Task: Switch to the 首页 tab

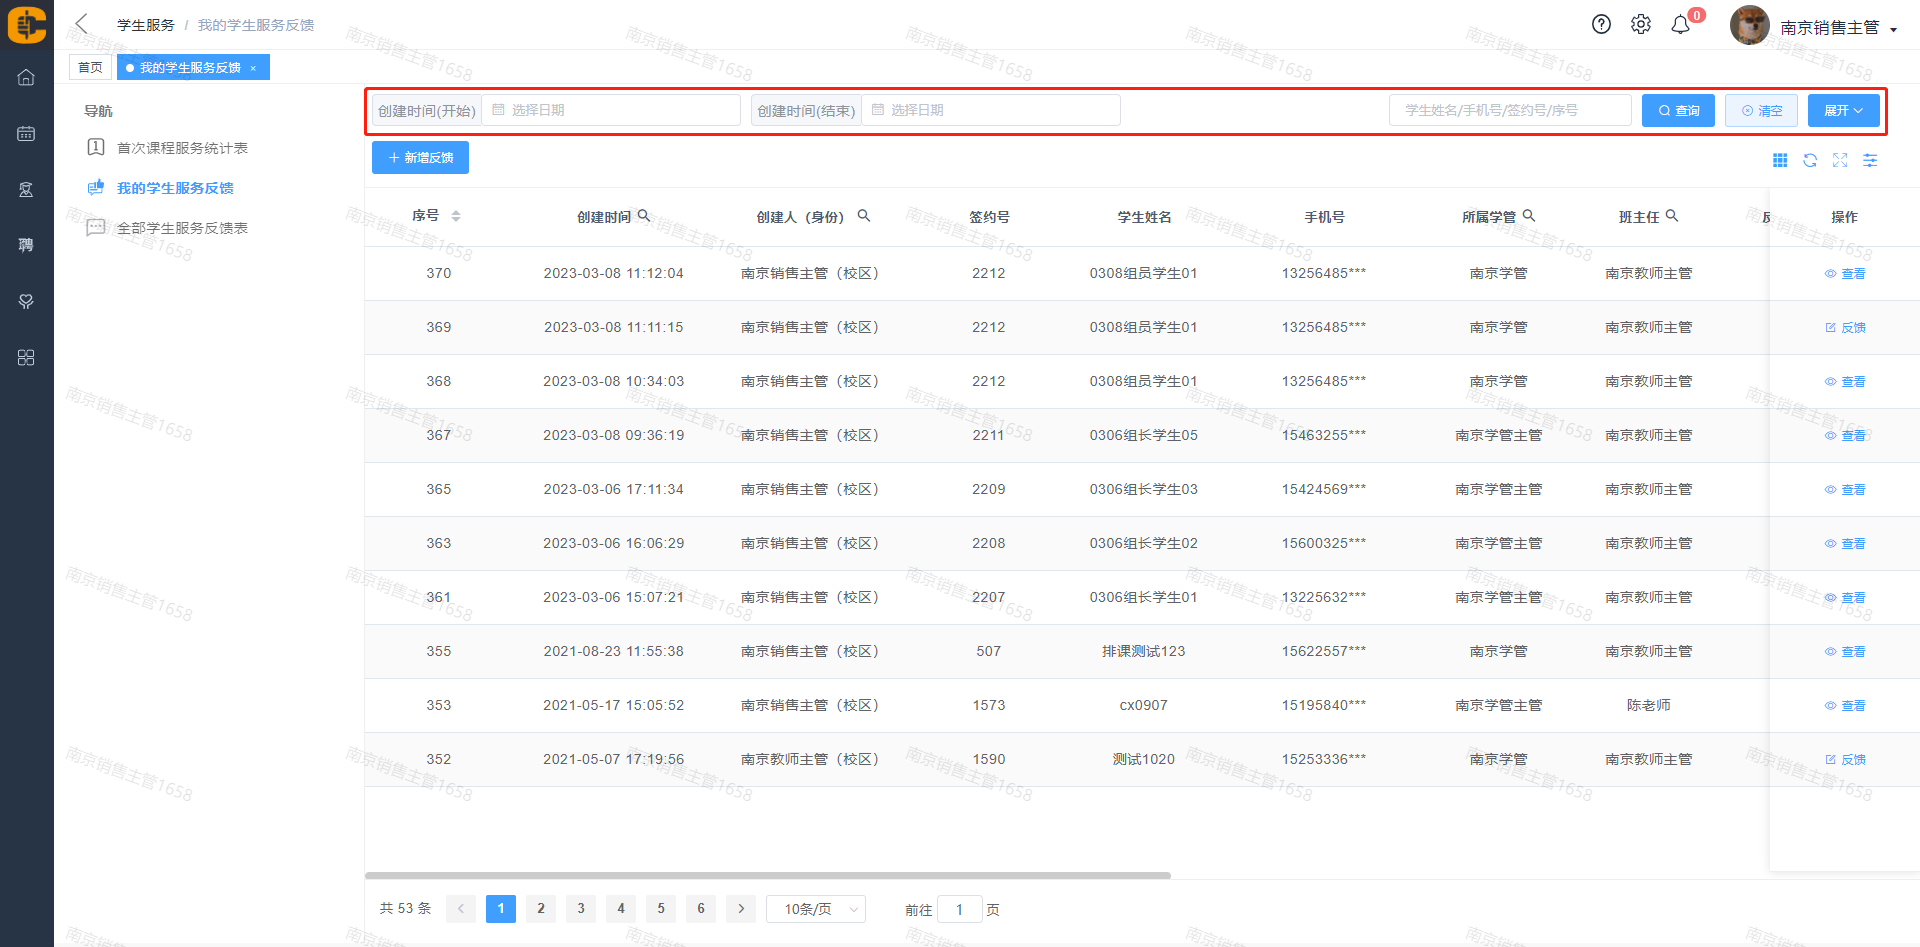Action: (x=90, y=67)
